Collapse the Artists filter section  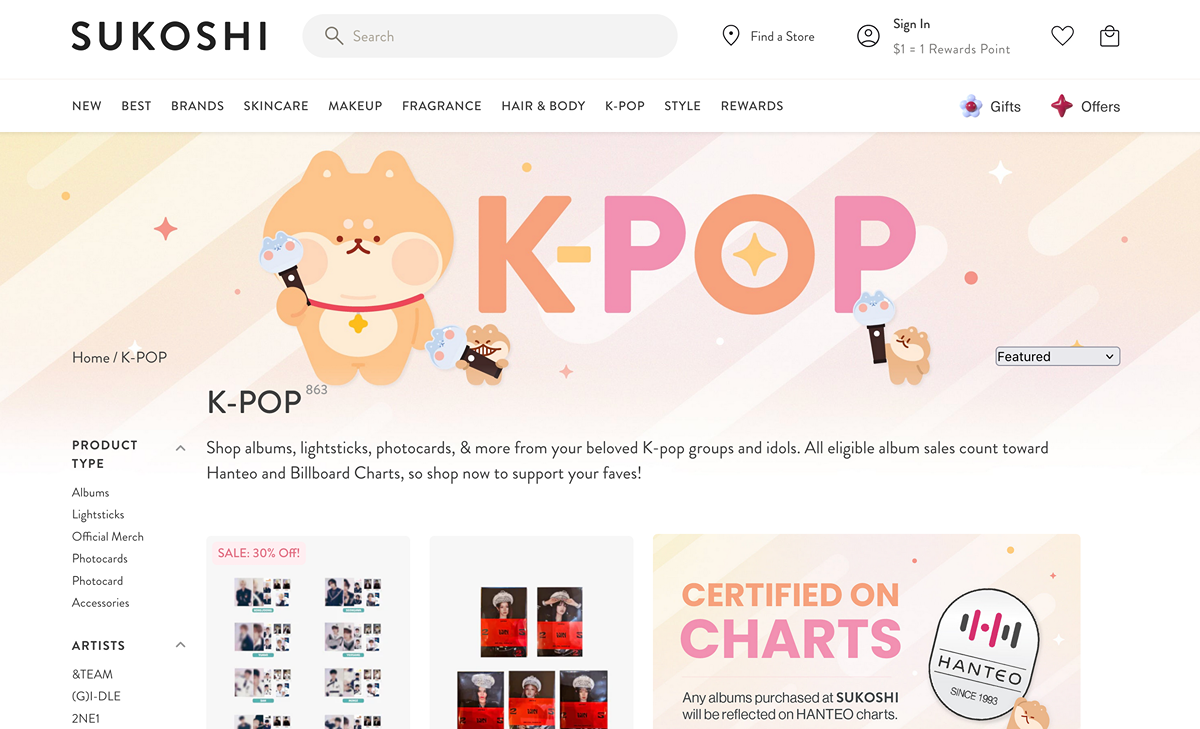pos(181,645)
